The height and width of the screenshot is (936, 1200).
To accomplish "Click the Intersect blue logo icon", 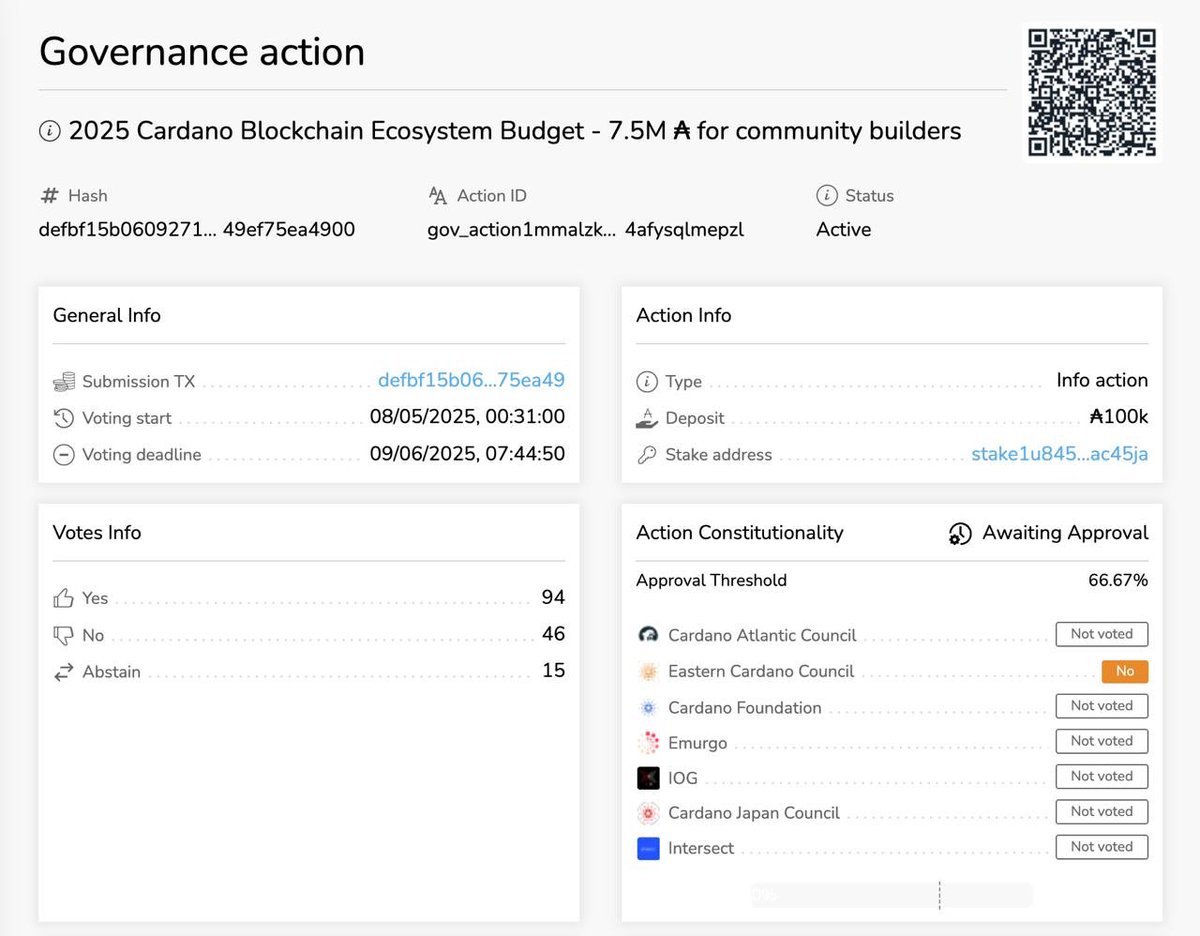I will pyautogui.click(x=648, y=848).
